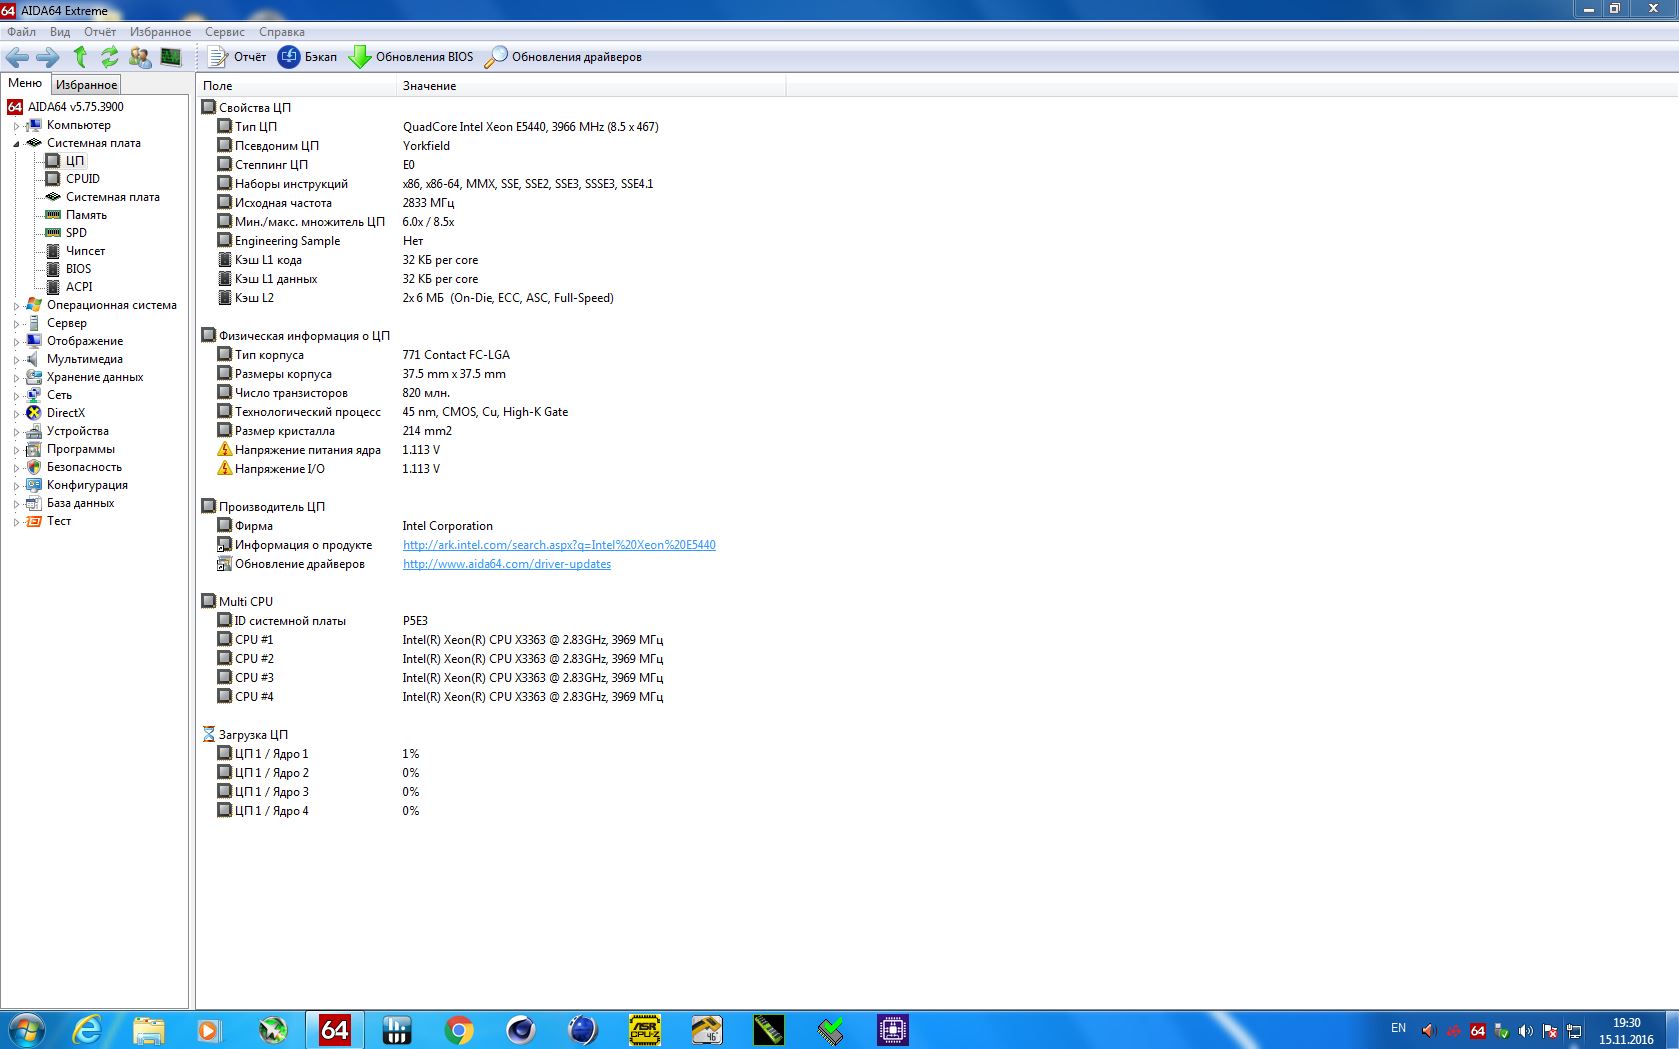Select SPD in the sidebar tree
Screen dimensions: 1679x1049
(76, 233)
